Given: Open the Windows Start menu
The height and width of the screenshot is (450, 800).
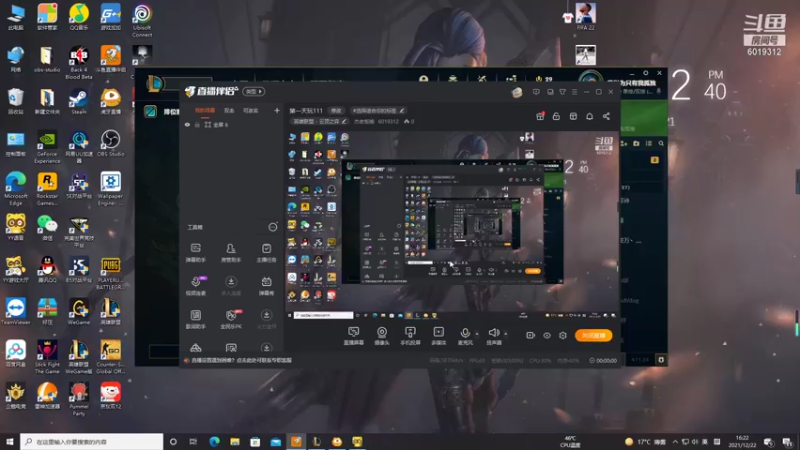Looking at the screenshot, I should click(10, 442).
